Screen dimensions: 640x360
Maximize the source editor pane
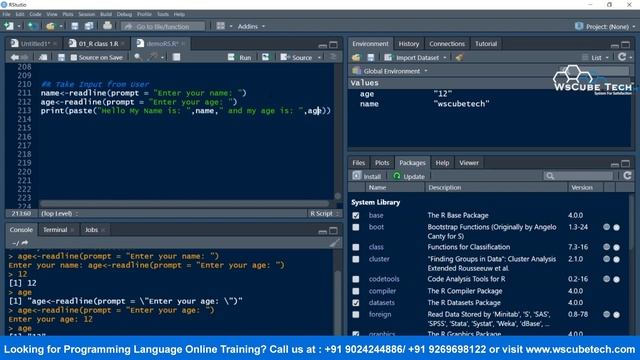coord(333,44)
